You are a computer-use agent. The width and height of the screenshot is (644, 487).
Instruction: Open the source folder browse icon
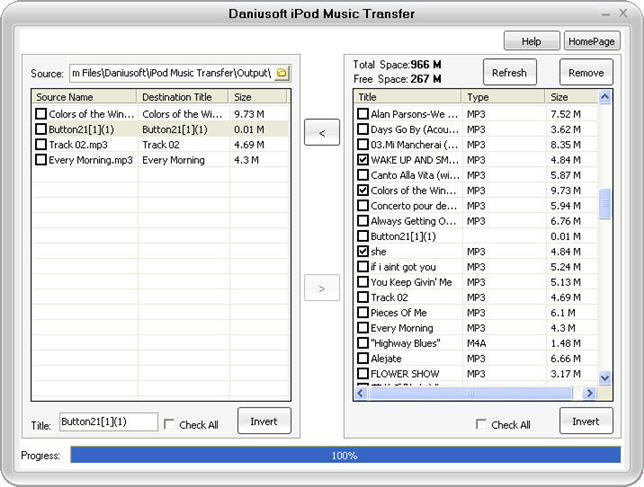pos(282,73)
